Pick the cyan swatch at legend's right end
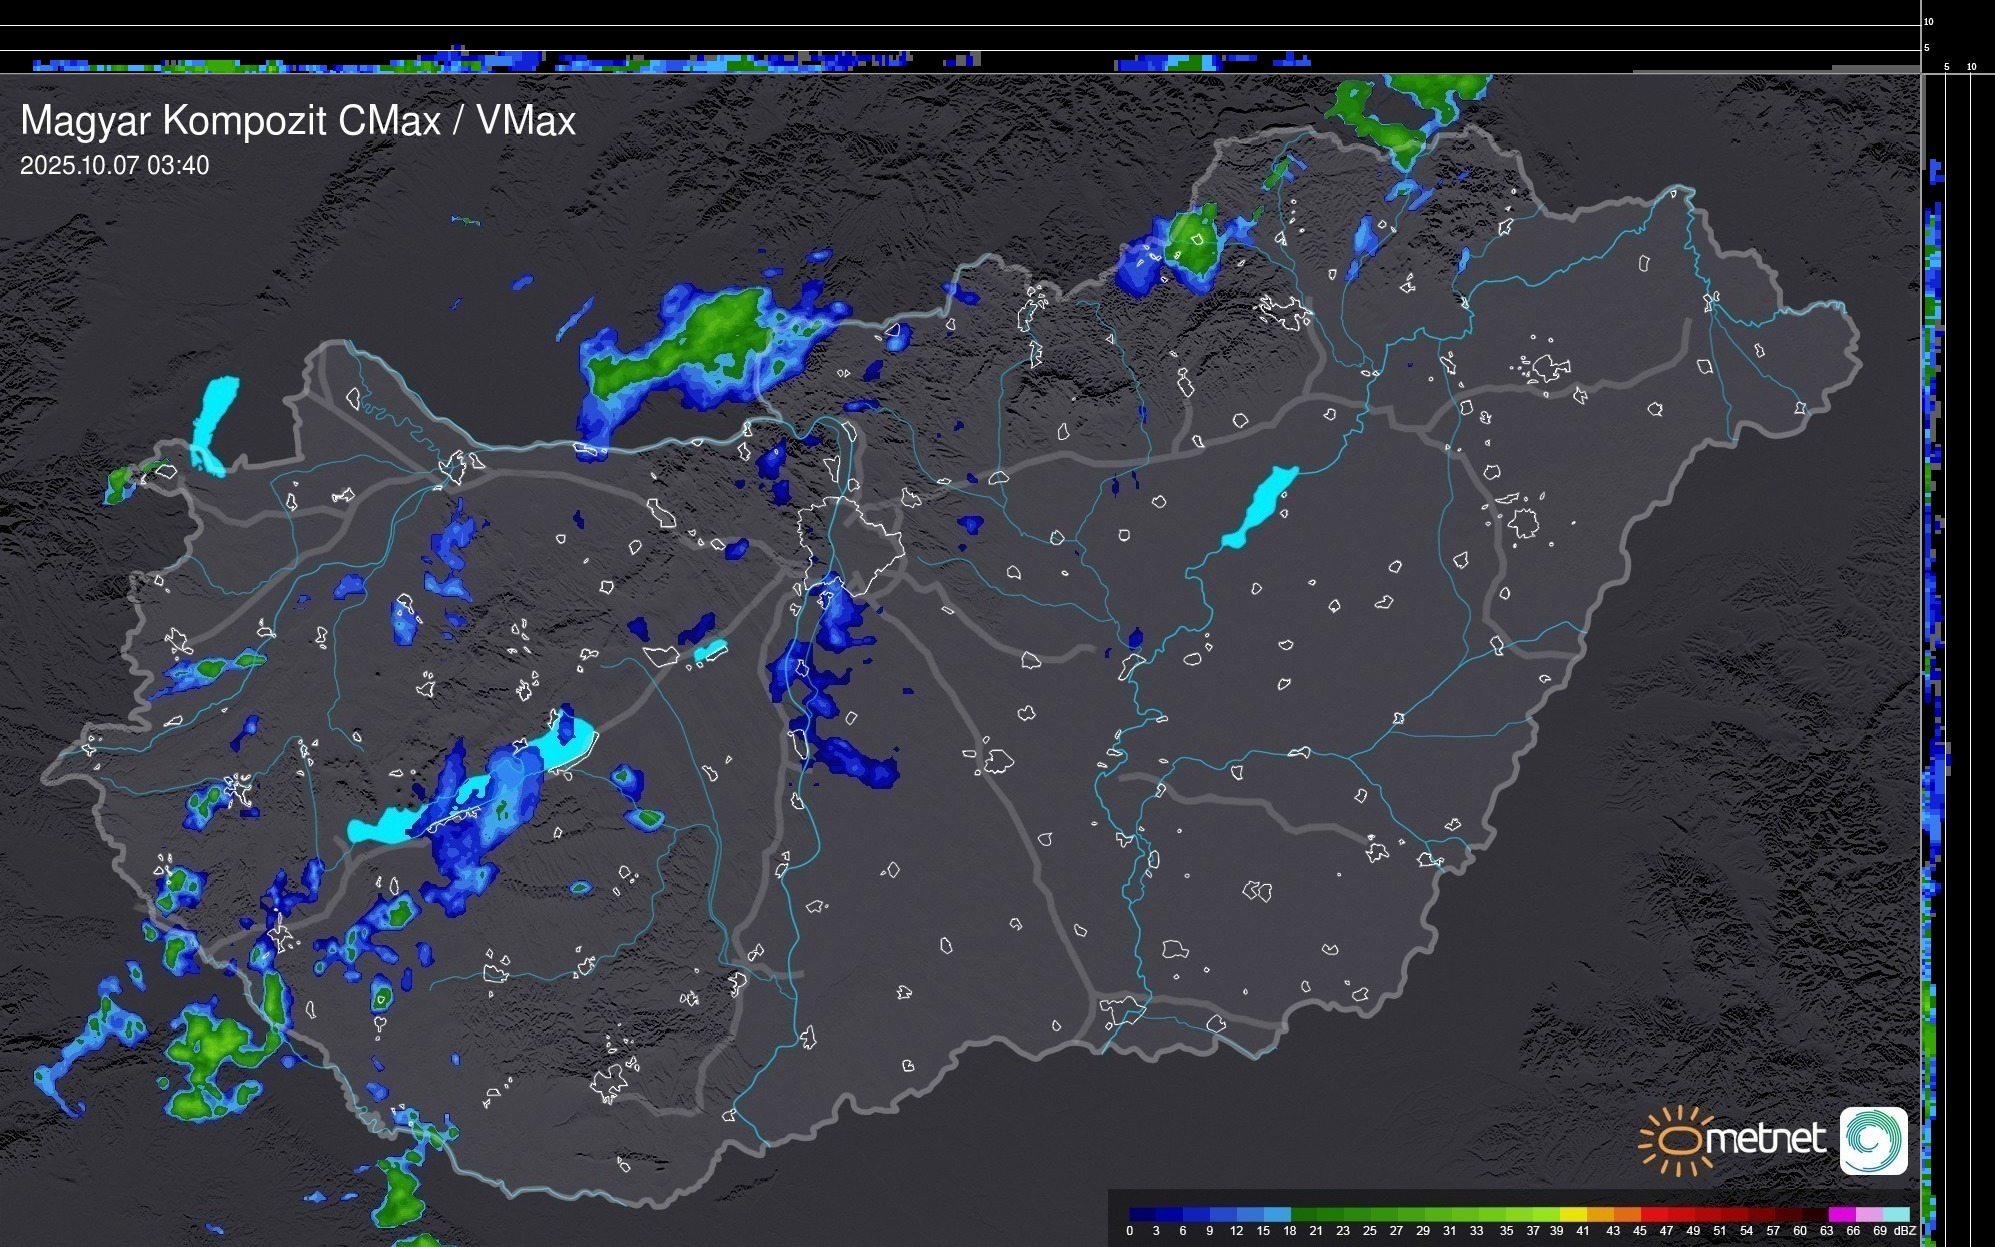1995x1247 pixels. [1895, 1214]
